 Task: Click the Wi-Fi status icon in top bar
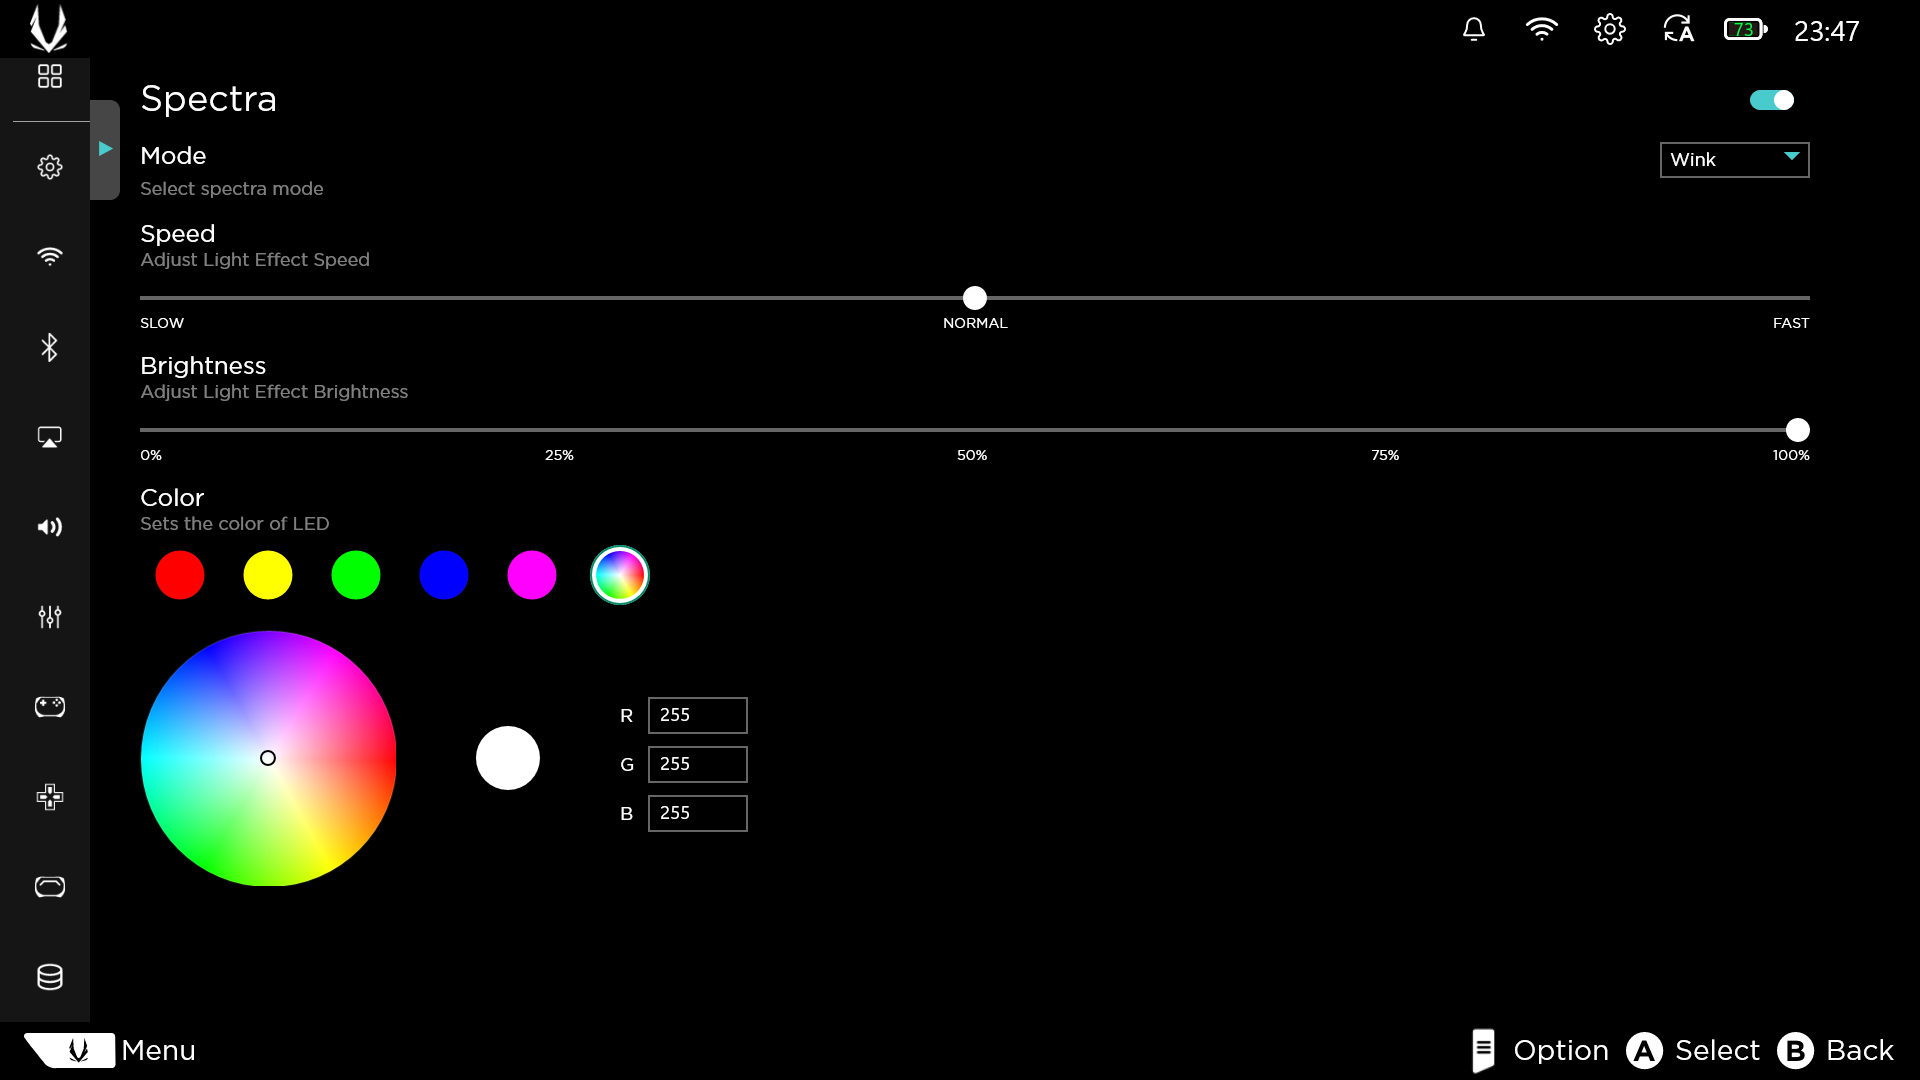1542,30
